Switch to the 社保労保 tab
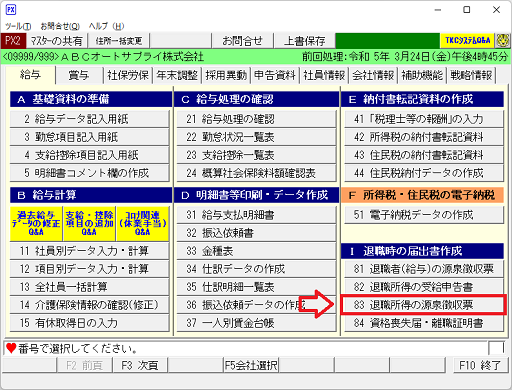This screenshot has width=512, height=390. pos(128,75)
